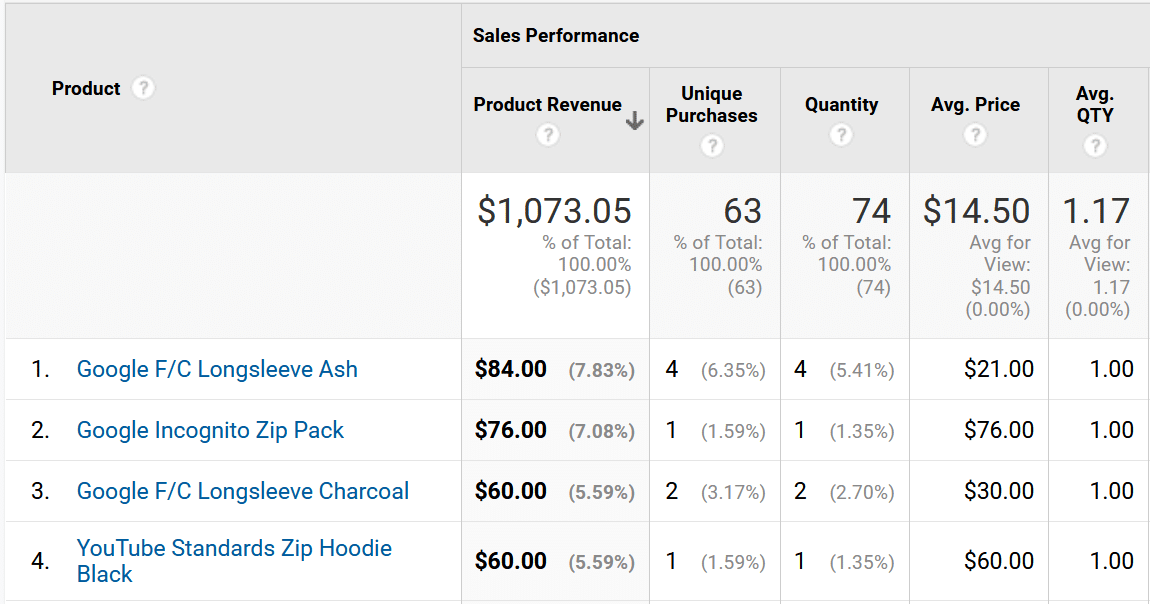Click YouTube Hoodie's $60.00 revenue cell
This screenshot has width=1150, height=604.
[x=510, y=561]
